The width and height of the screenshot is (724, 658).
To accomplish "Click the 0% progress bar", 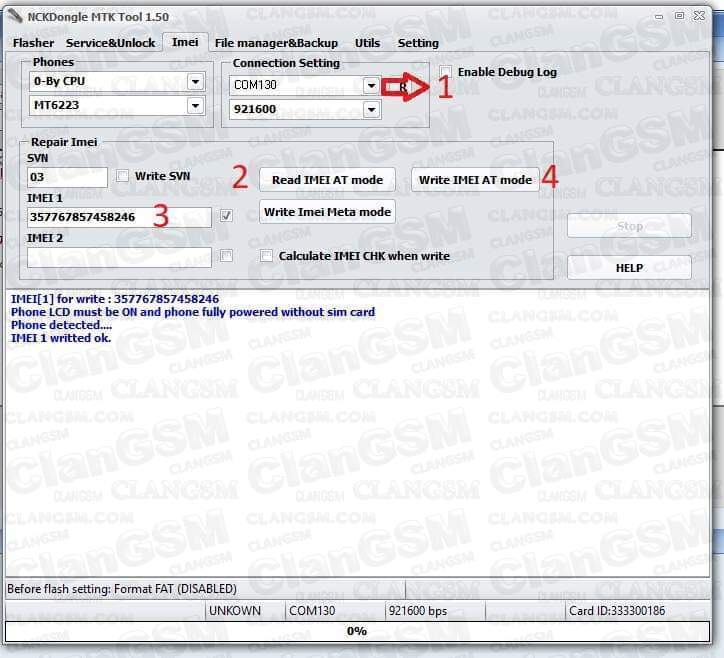I will 357,631.
